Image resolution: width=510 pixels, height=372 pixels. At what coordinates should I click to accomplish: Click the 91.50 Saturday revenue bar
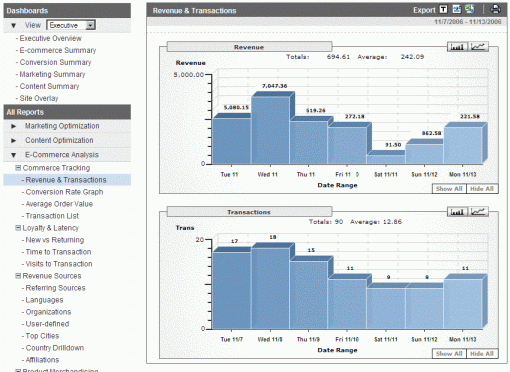pos(386,159)
